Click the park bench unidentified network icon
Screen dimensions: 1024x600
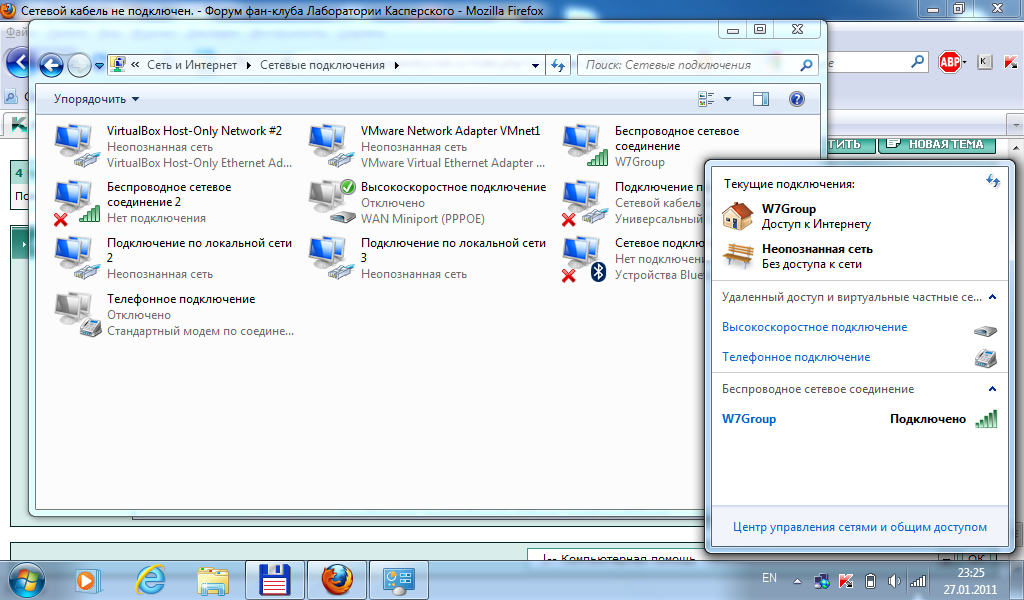737,256
